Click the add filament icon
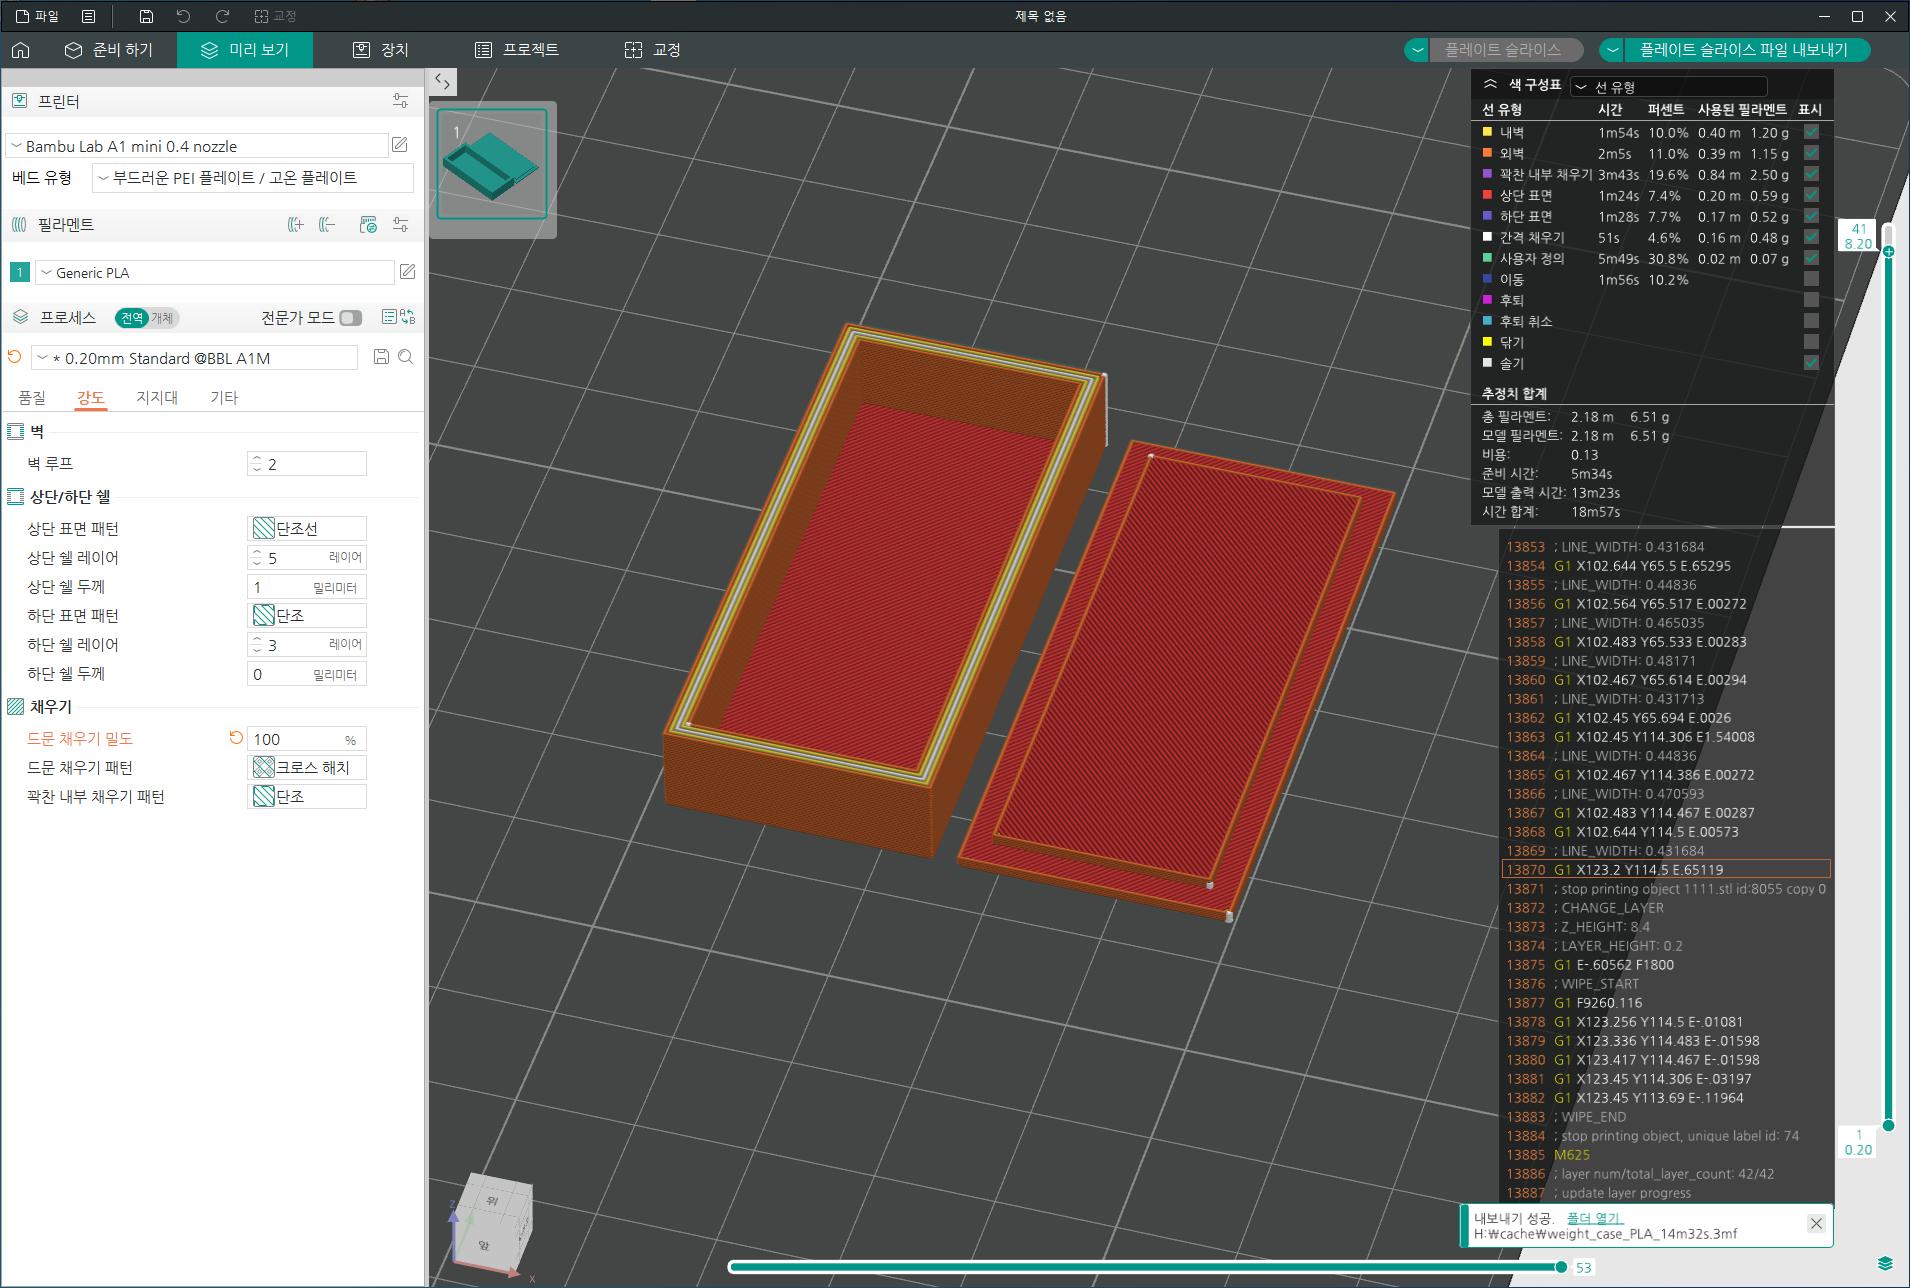The width and height of the screenshot is (1910, 1288). pos(295,225)
